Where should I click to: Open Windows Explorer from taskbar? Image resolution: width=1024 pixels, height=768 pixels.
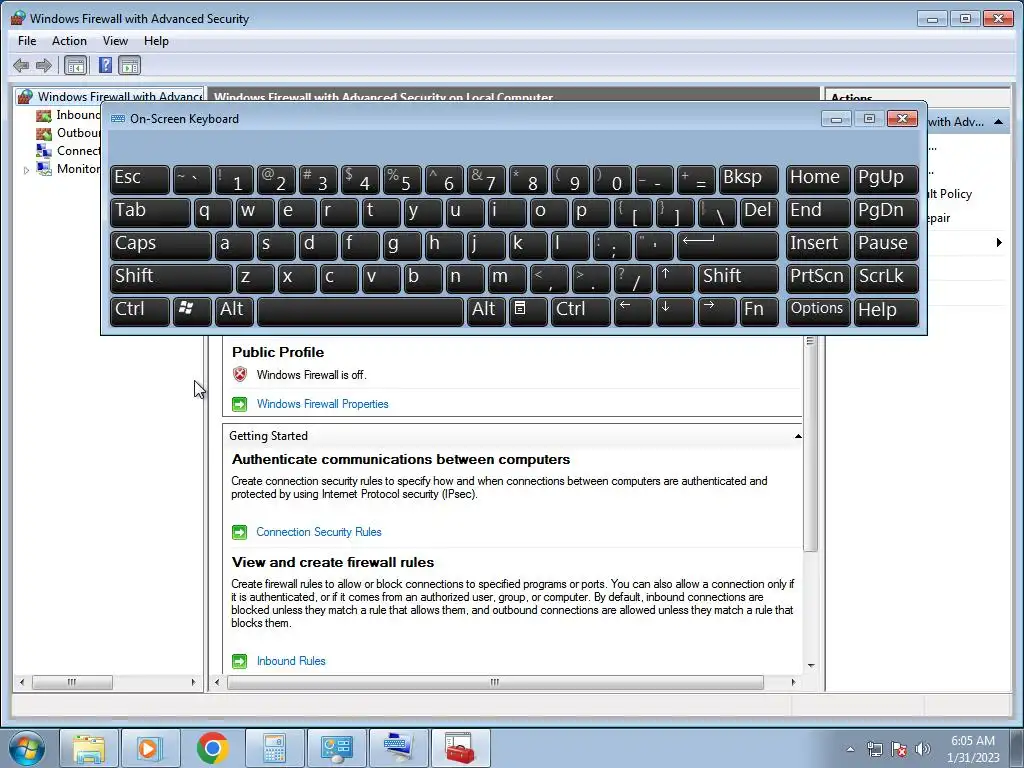coord(89,748)
